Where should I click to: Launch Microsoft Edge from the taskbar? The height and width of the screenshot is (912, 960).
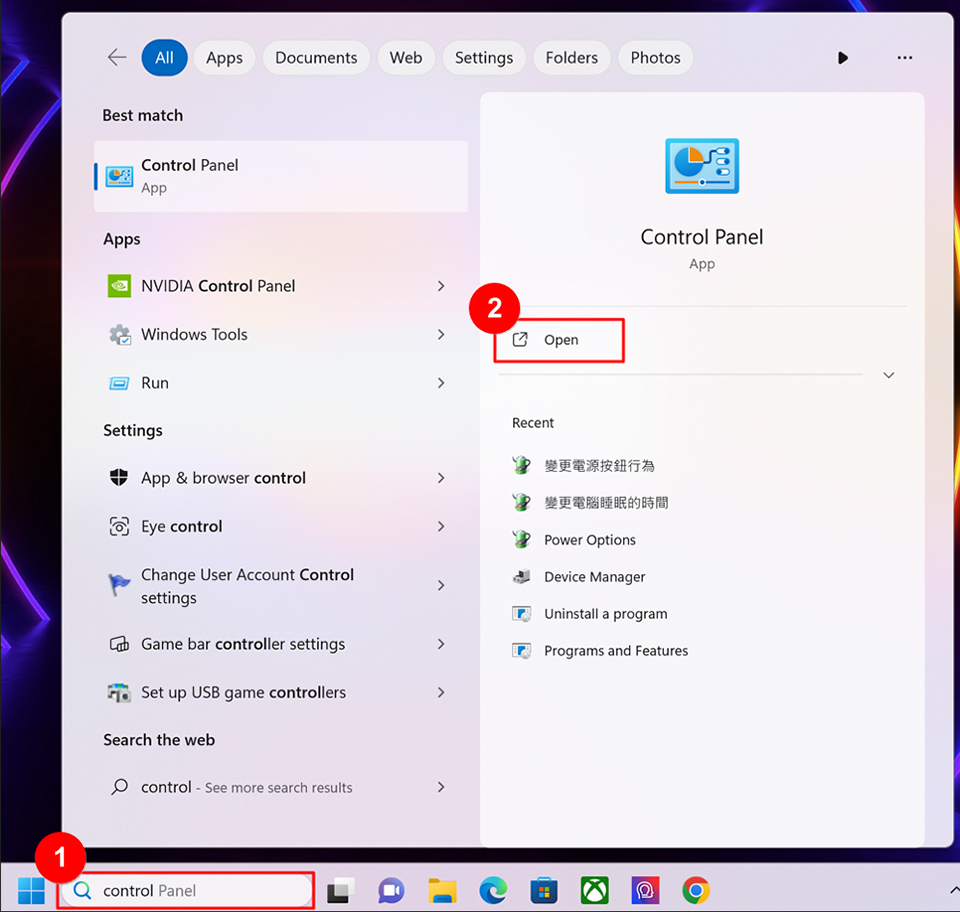pyautogui.click(x=493, y=891)
